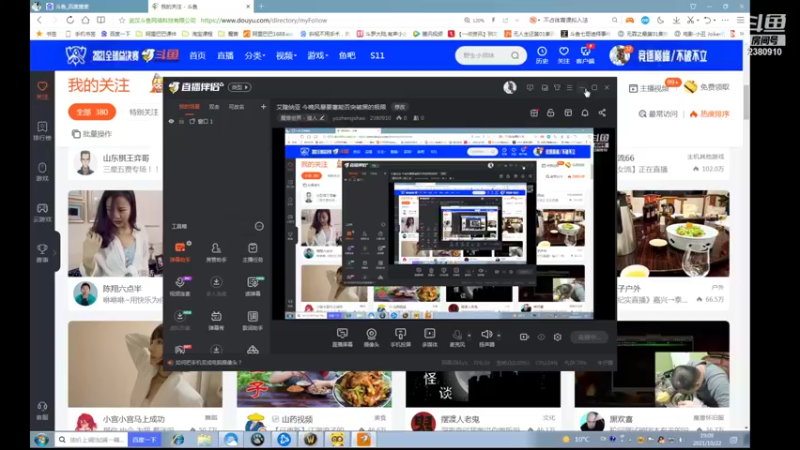Open the microphone device dropdown arrow
The width and height of the screenshot is (800, 450).
pyautogui.click(x=469, y=335)
